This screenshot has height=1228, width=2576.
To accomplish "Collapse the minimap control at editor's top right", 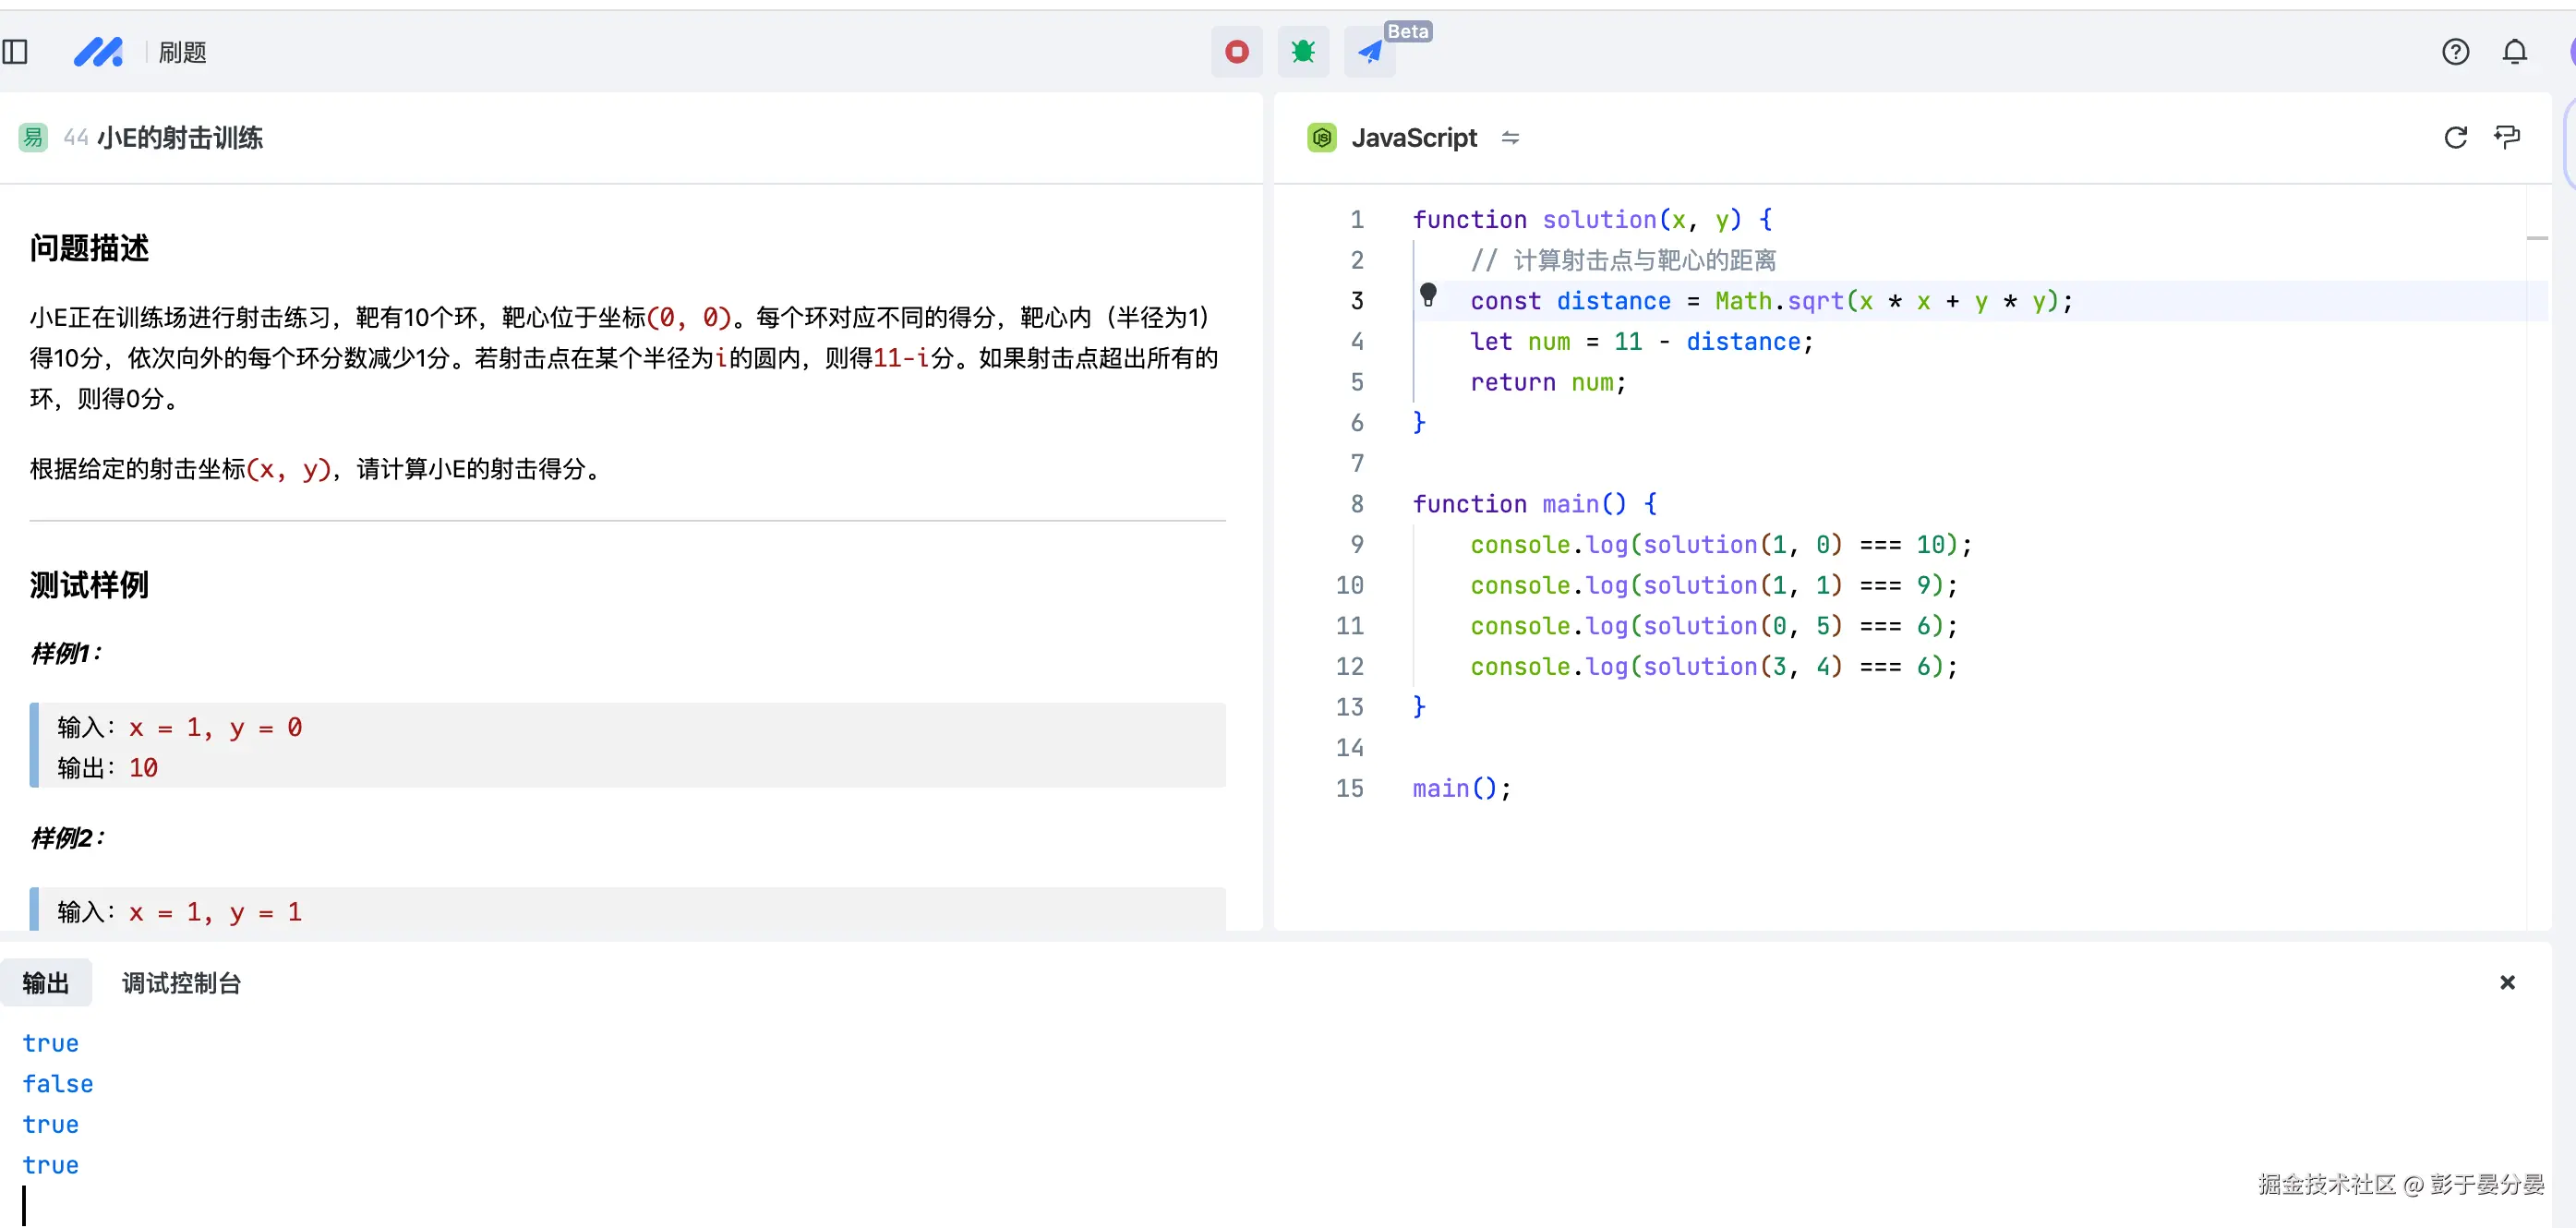I will tap(2539, 237).
